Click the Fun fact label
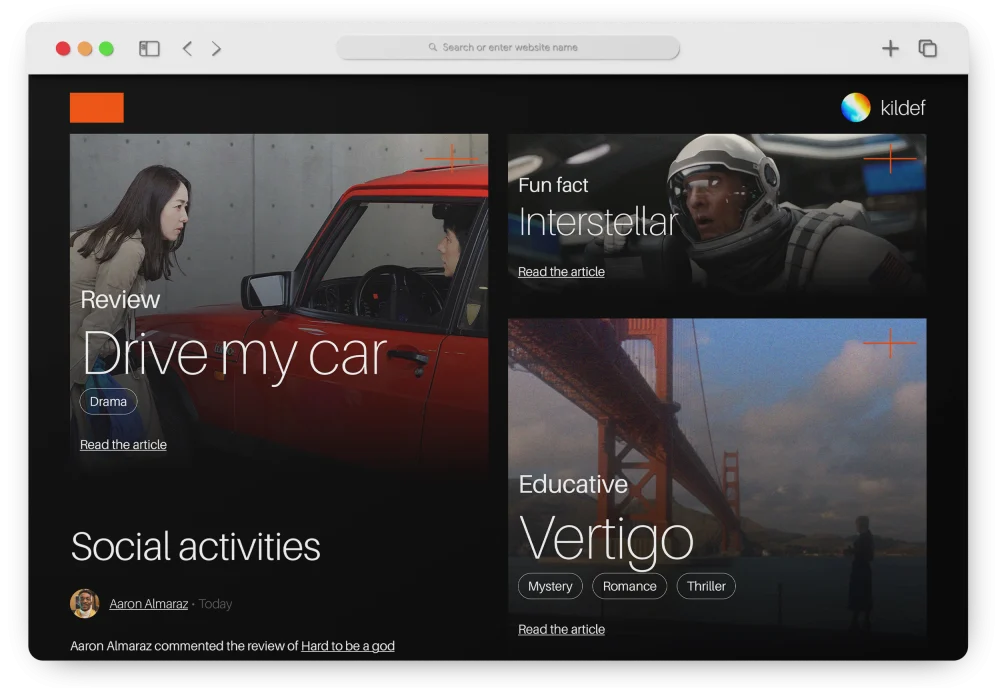 tap(553, 185)
